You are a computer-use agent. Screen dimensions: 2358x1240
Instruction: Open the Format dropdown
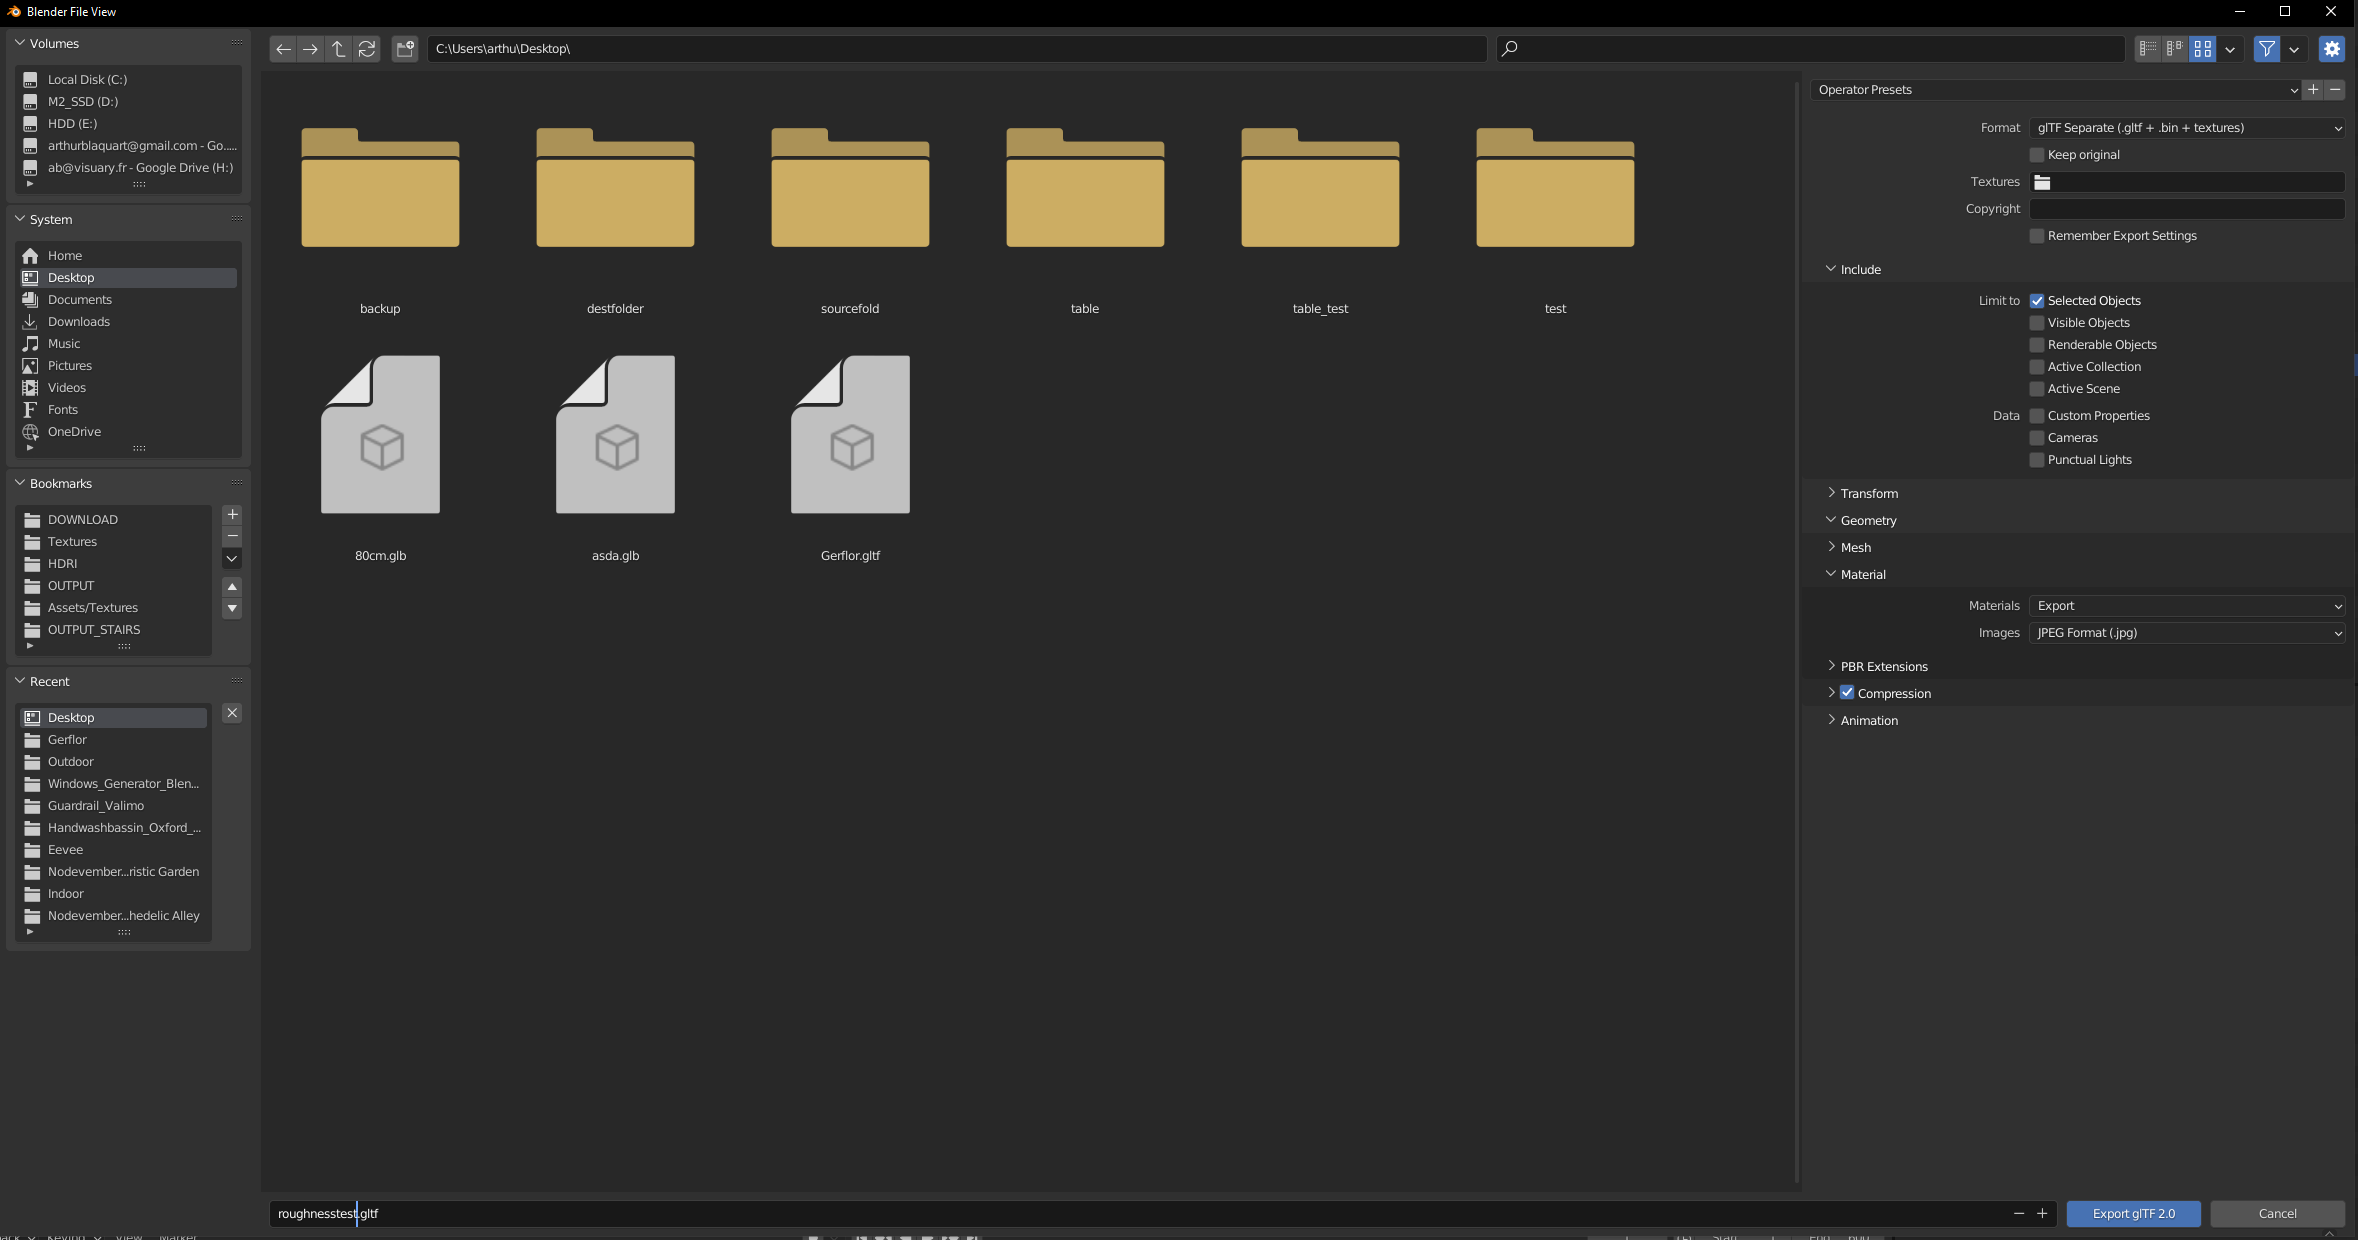(x=2186, y=128)
